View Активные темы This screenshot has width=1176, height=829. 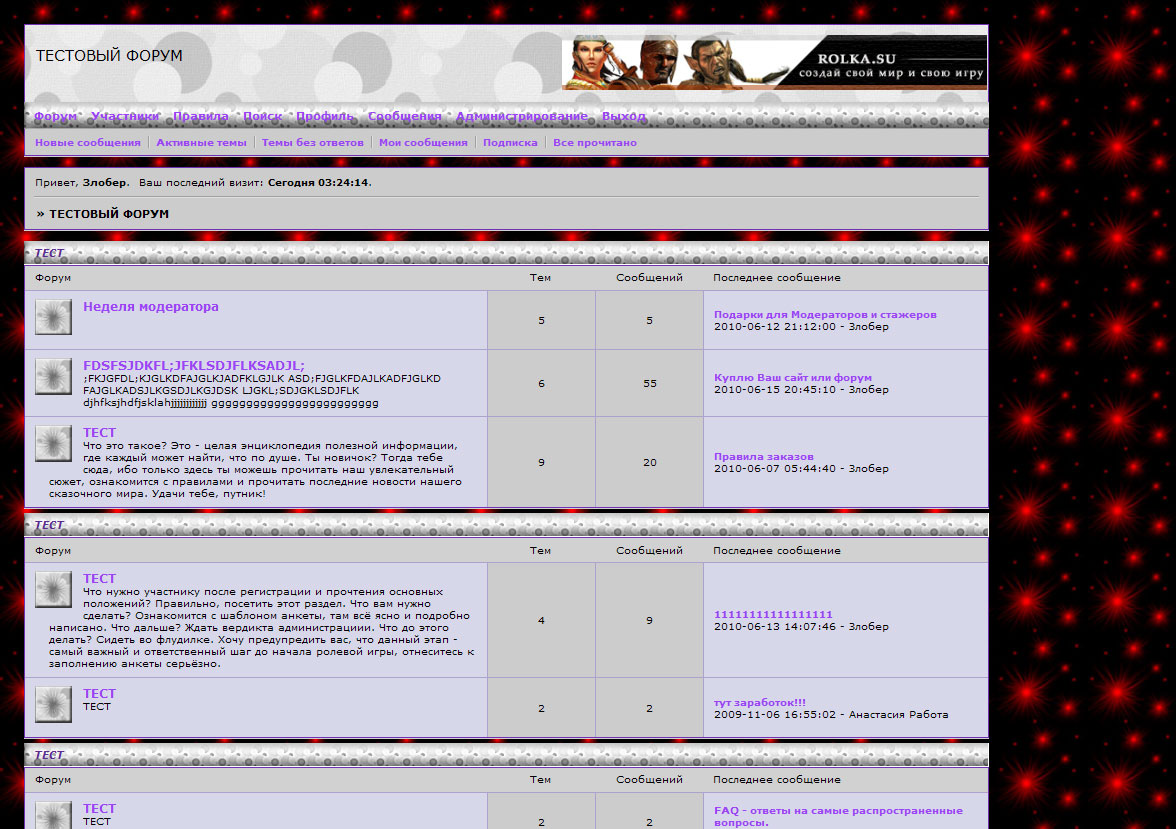click(x=201, y=143)
